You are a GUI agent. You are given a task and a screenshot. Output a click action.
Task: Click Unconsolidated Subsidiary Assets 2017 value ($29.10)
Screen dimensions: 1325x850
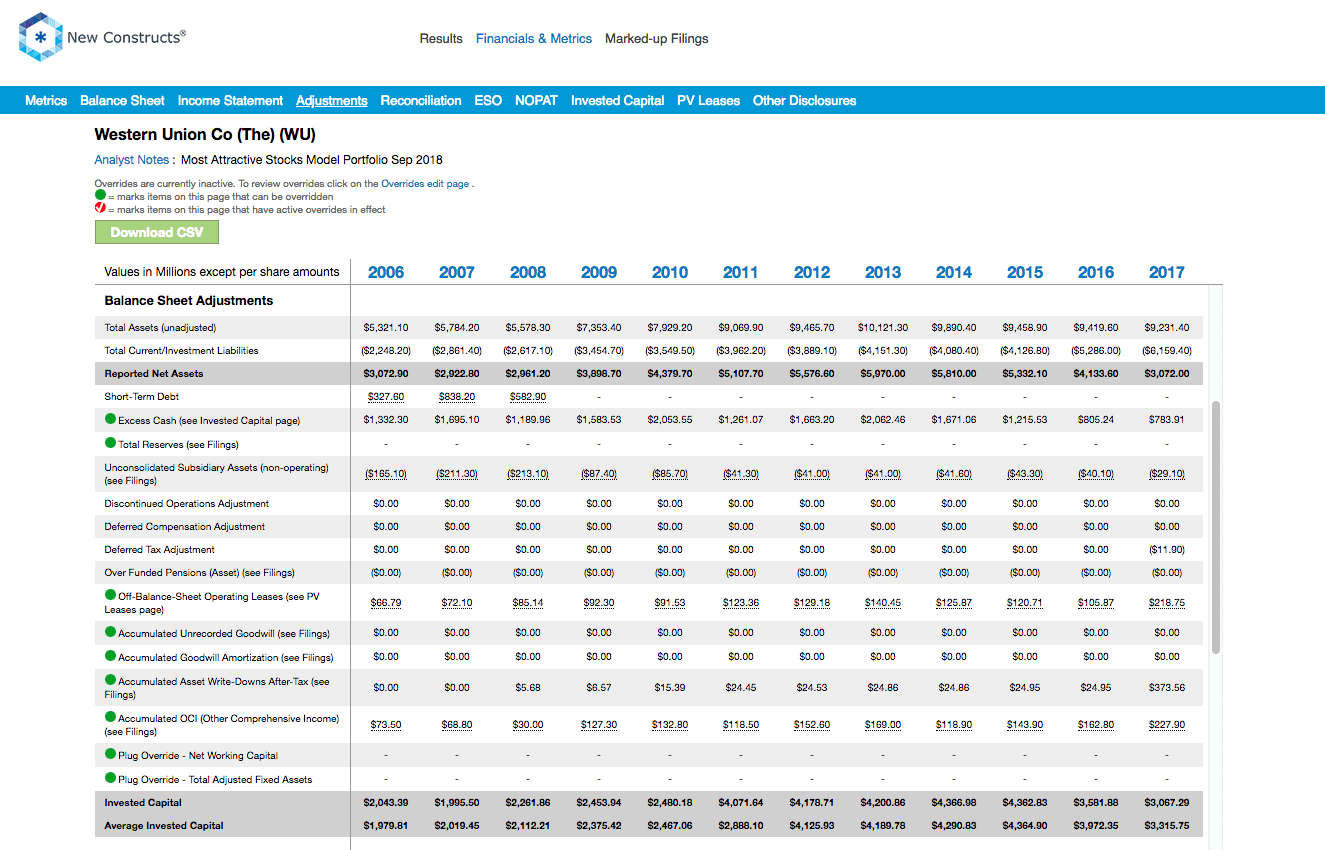(x=1167, y=474)
